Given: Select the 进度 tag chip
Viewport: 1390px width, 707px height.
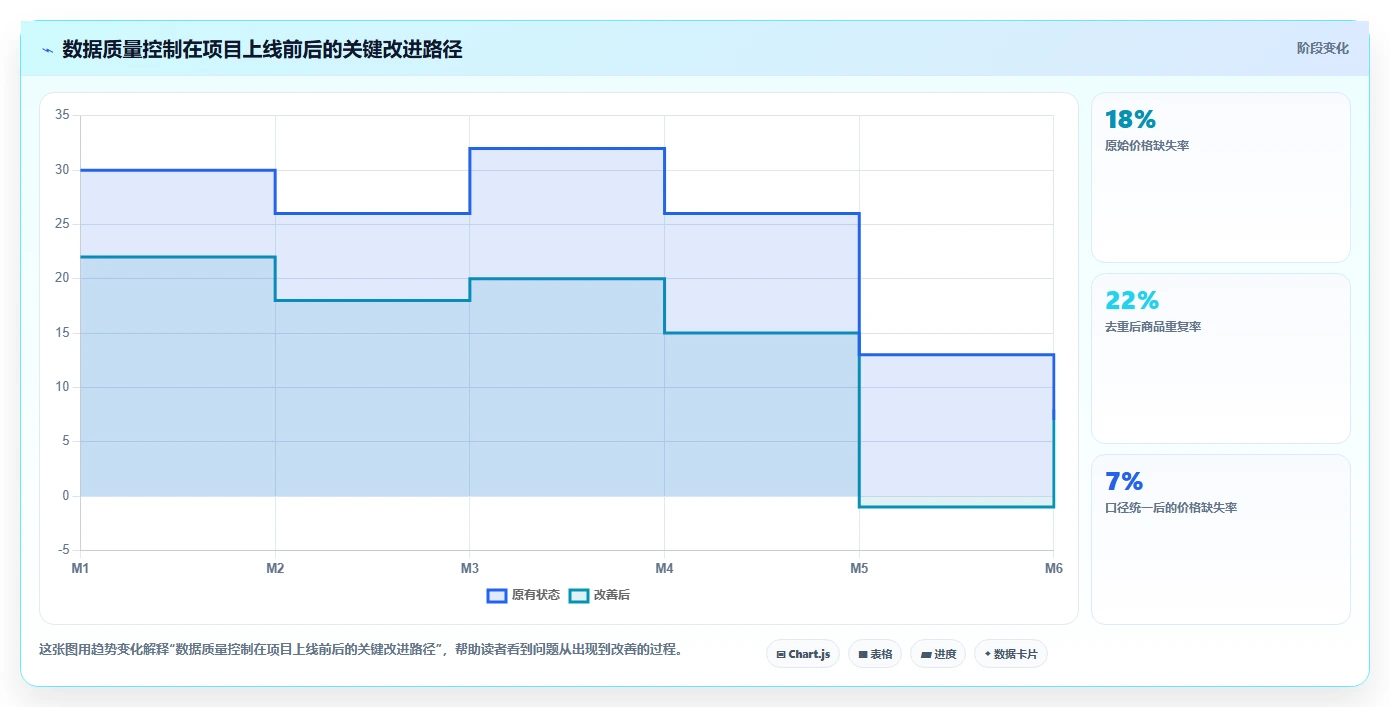Looking at the screenshot, I should 938,654.
